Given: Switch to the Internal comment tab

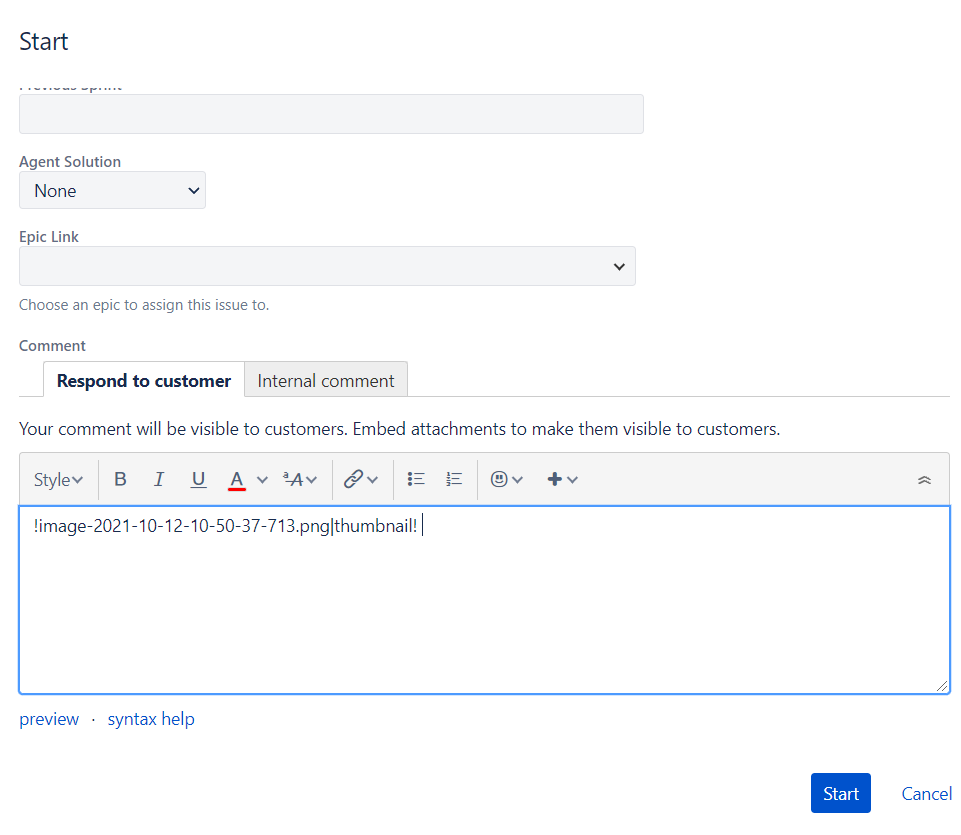Looking at the screenshot, I should pos(325,380).
